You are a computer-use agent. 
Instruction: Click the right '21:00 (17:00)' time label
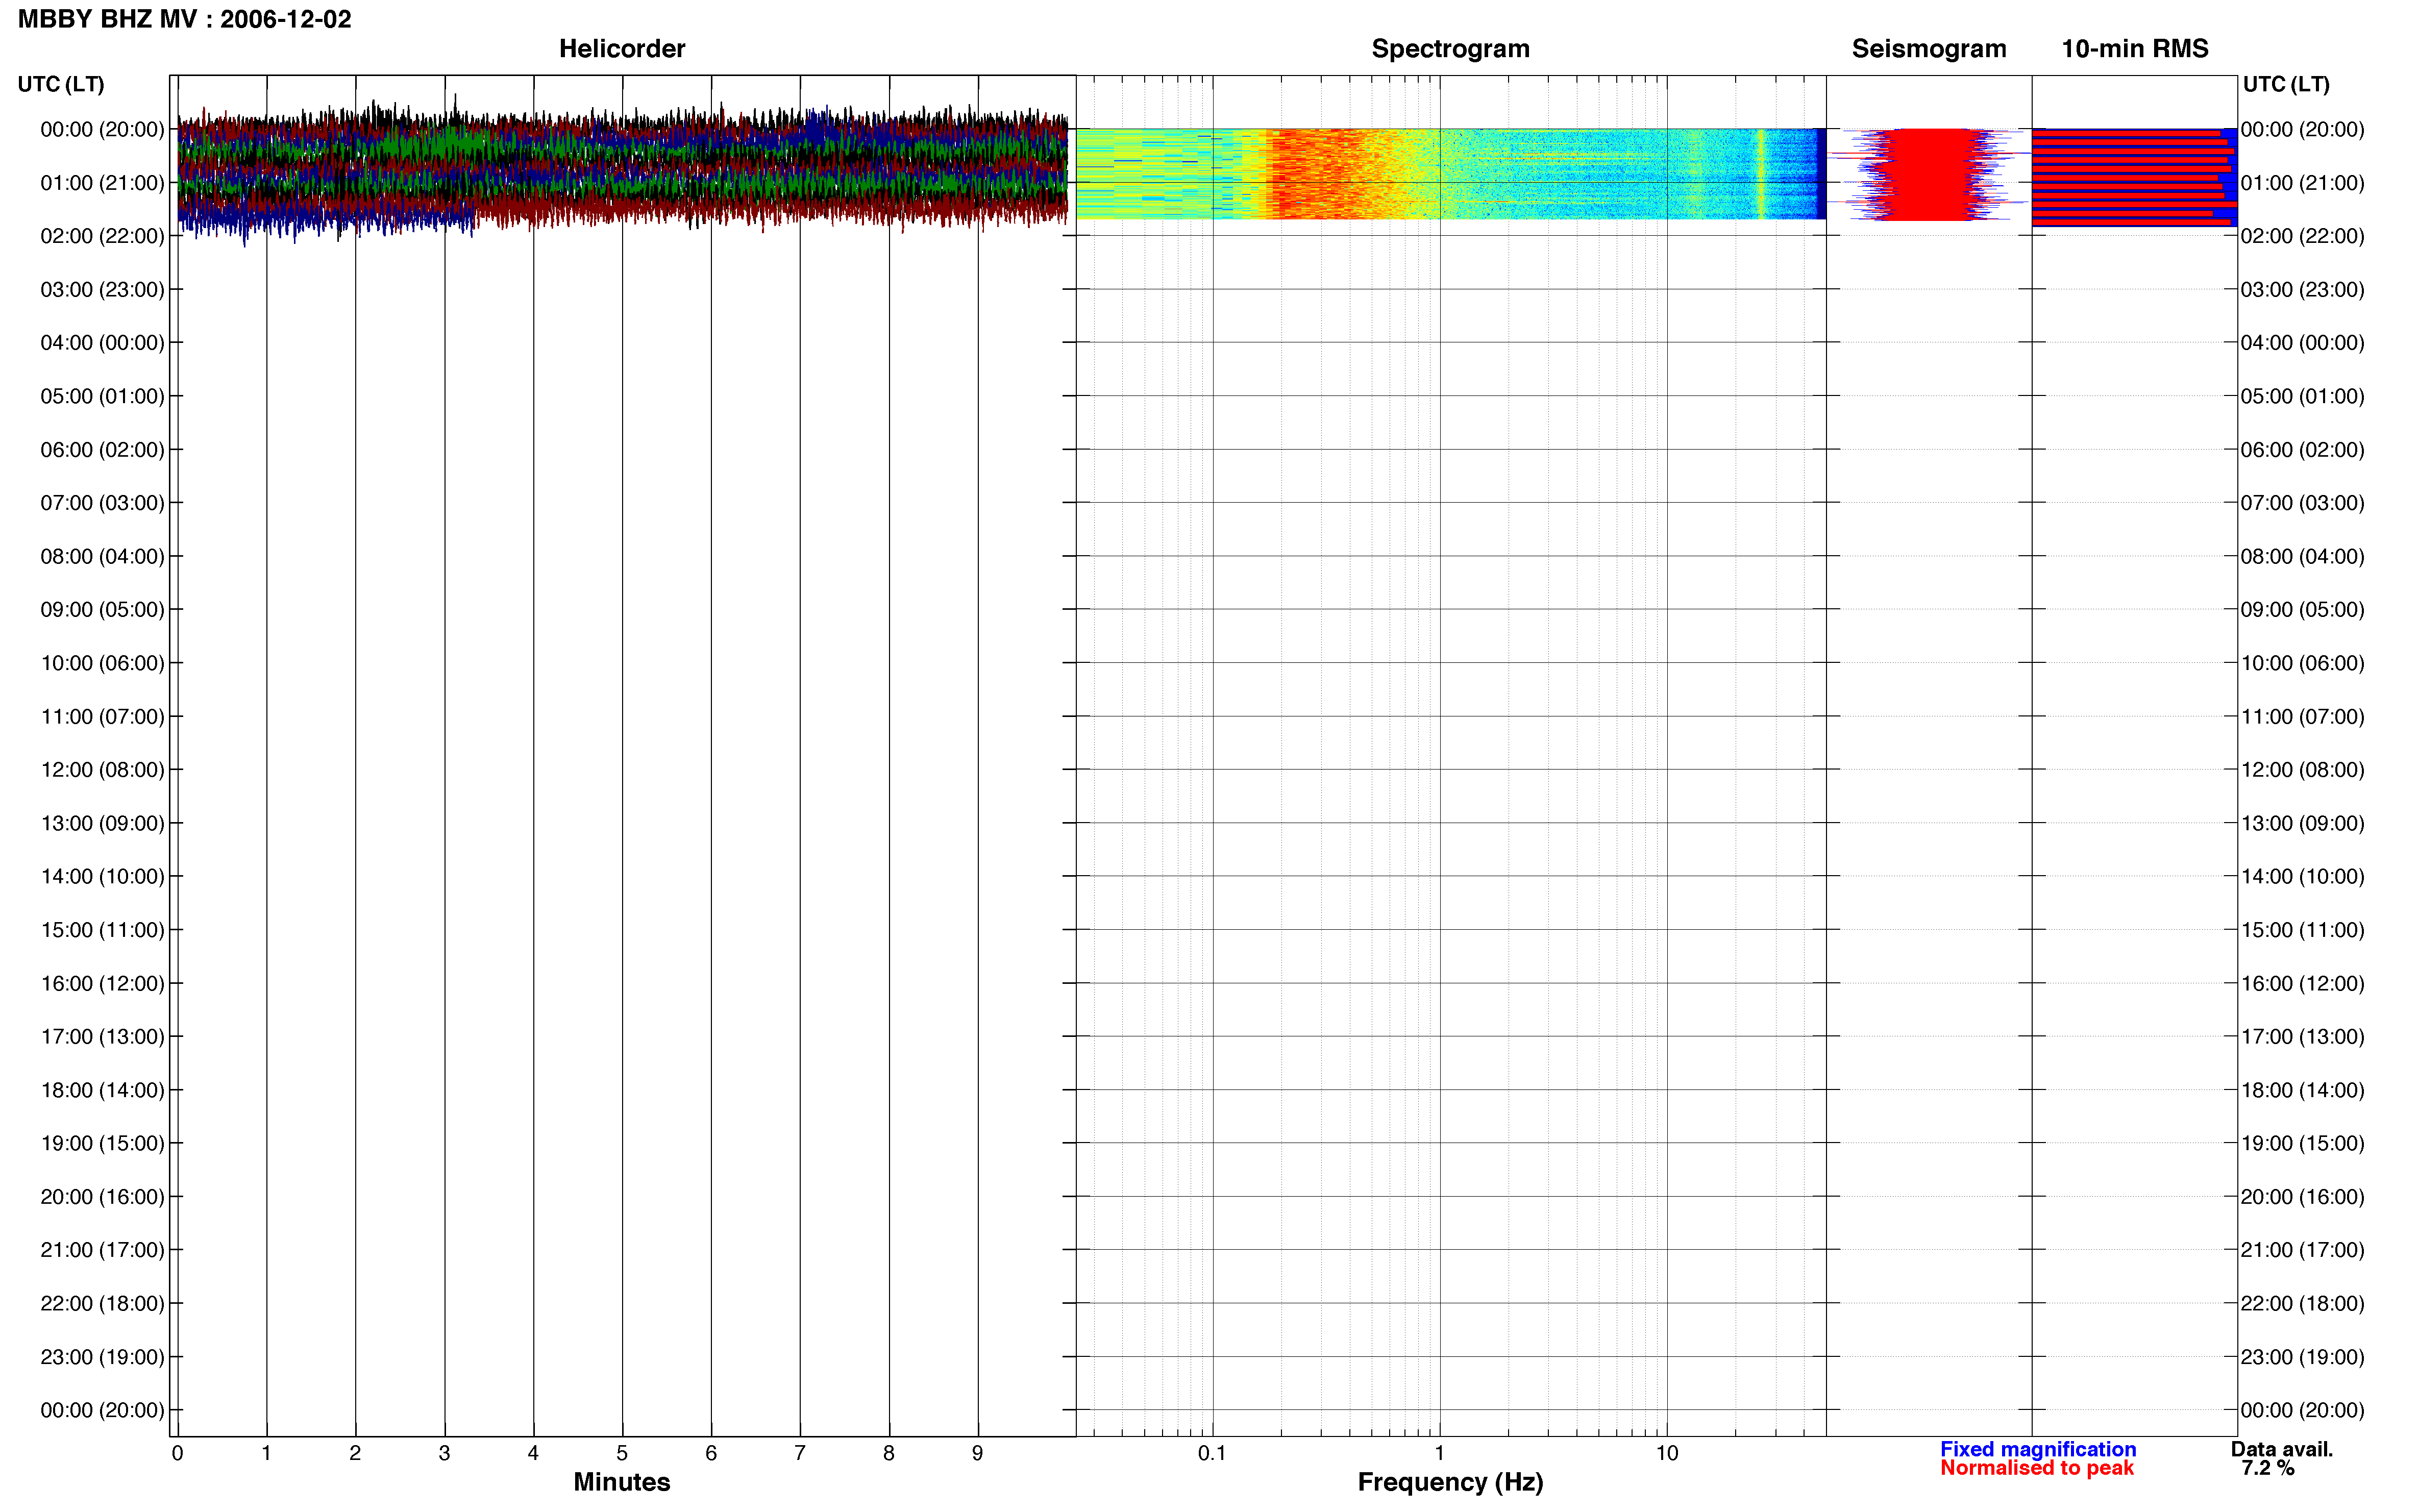(x=2302, y=1250)
